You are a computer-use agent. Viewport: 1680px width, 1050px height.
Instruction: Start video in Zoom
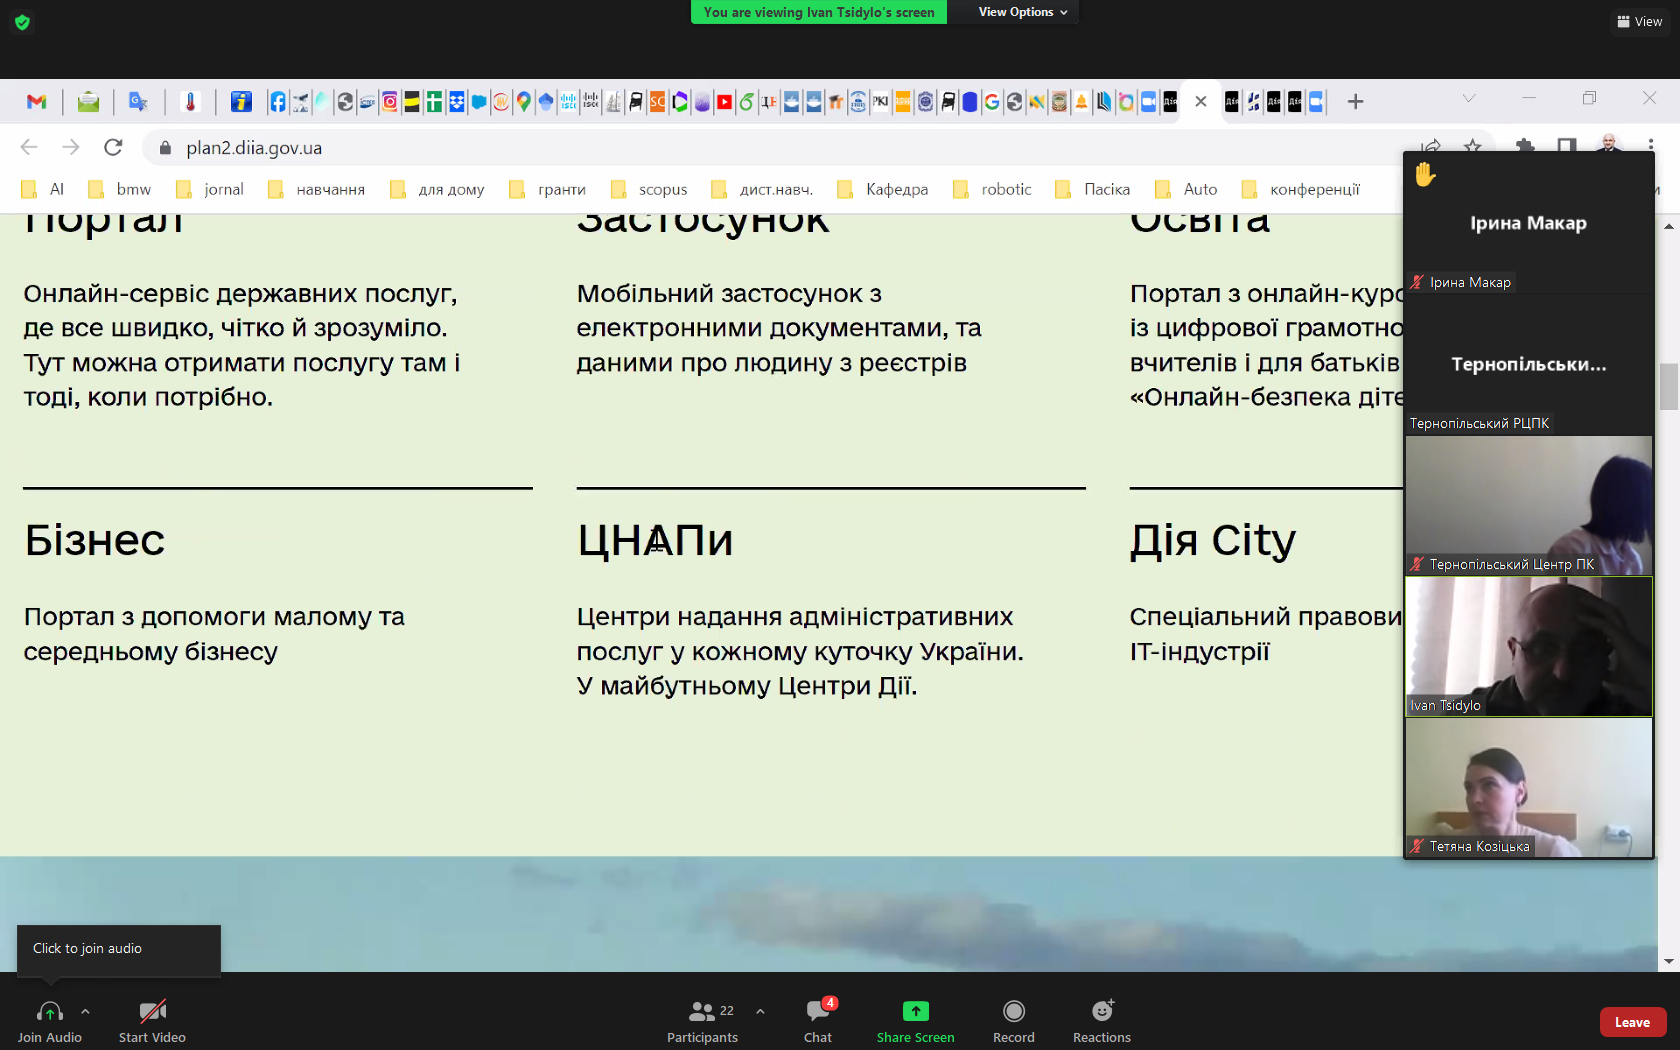pyautogui.click(x=152, y=1021)
